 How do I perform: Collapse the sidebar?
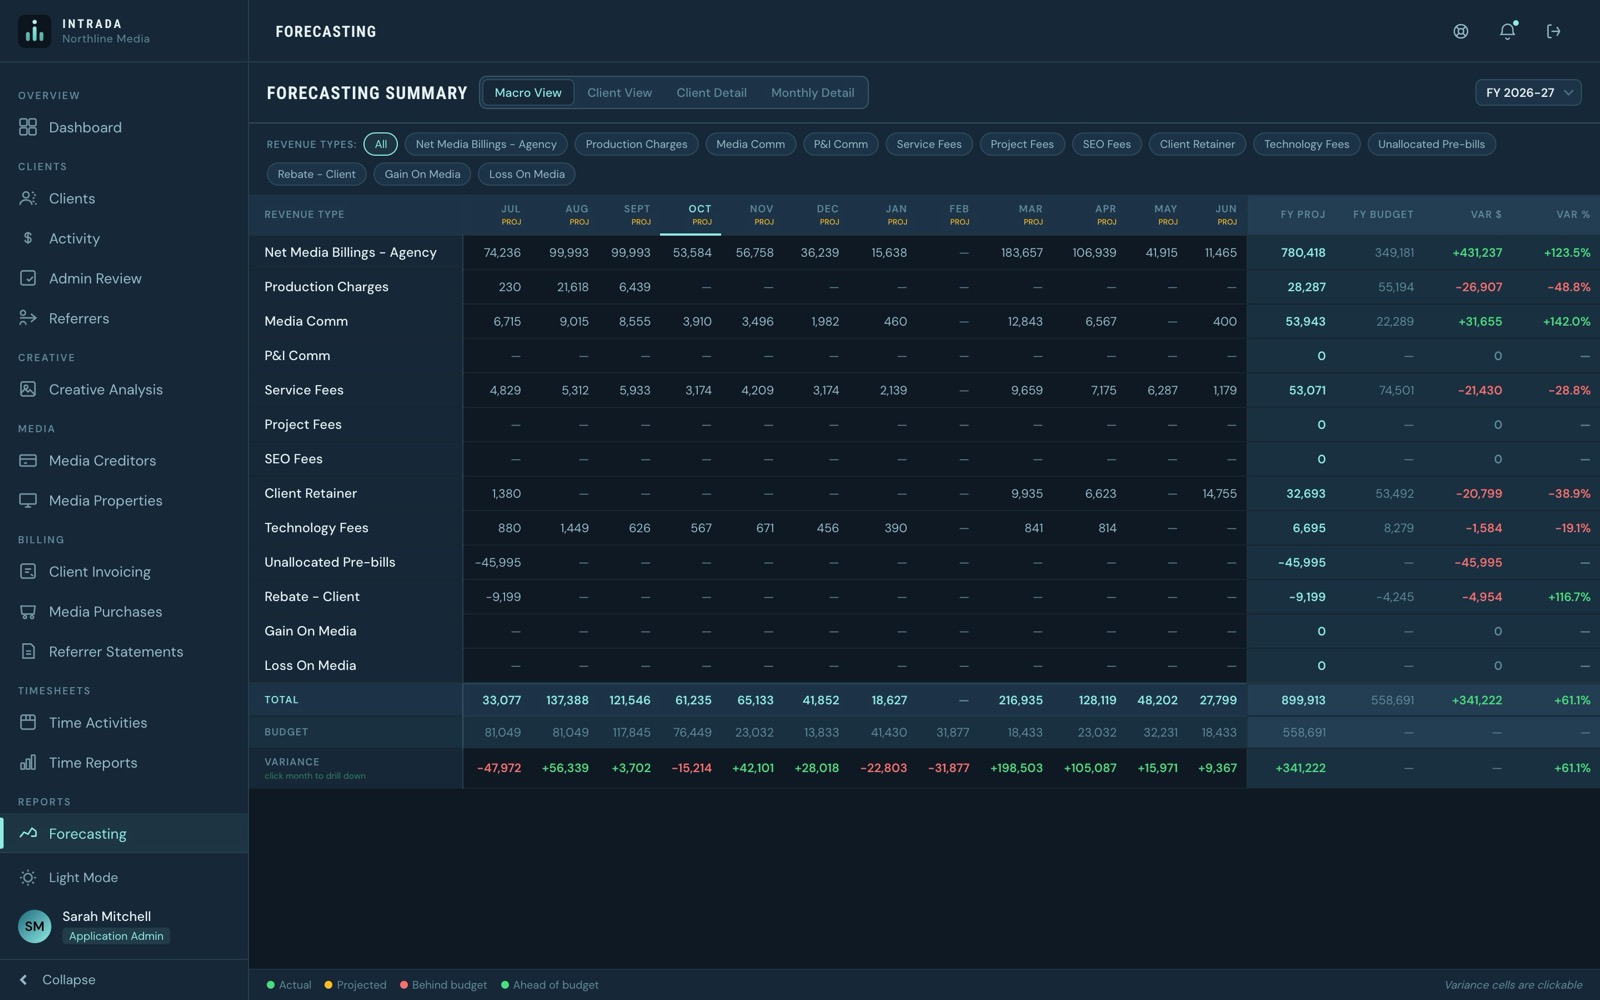[58, 980]
